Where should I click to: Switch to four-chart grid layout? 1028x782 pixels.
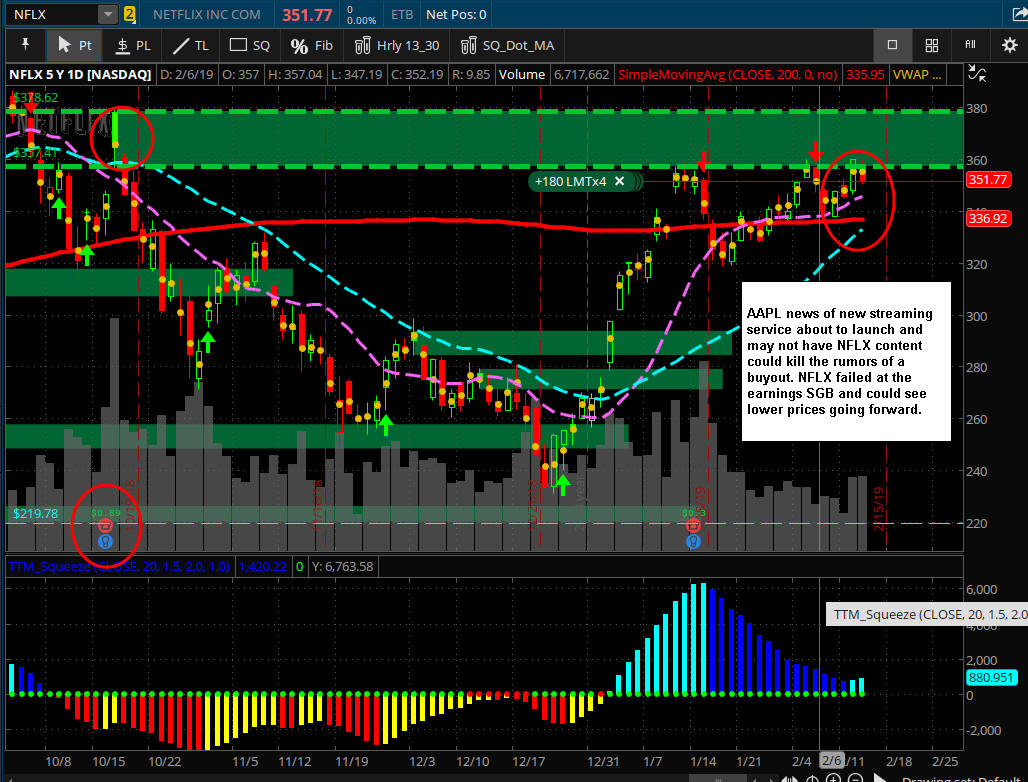tap(931, 45)
